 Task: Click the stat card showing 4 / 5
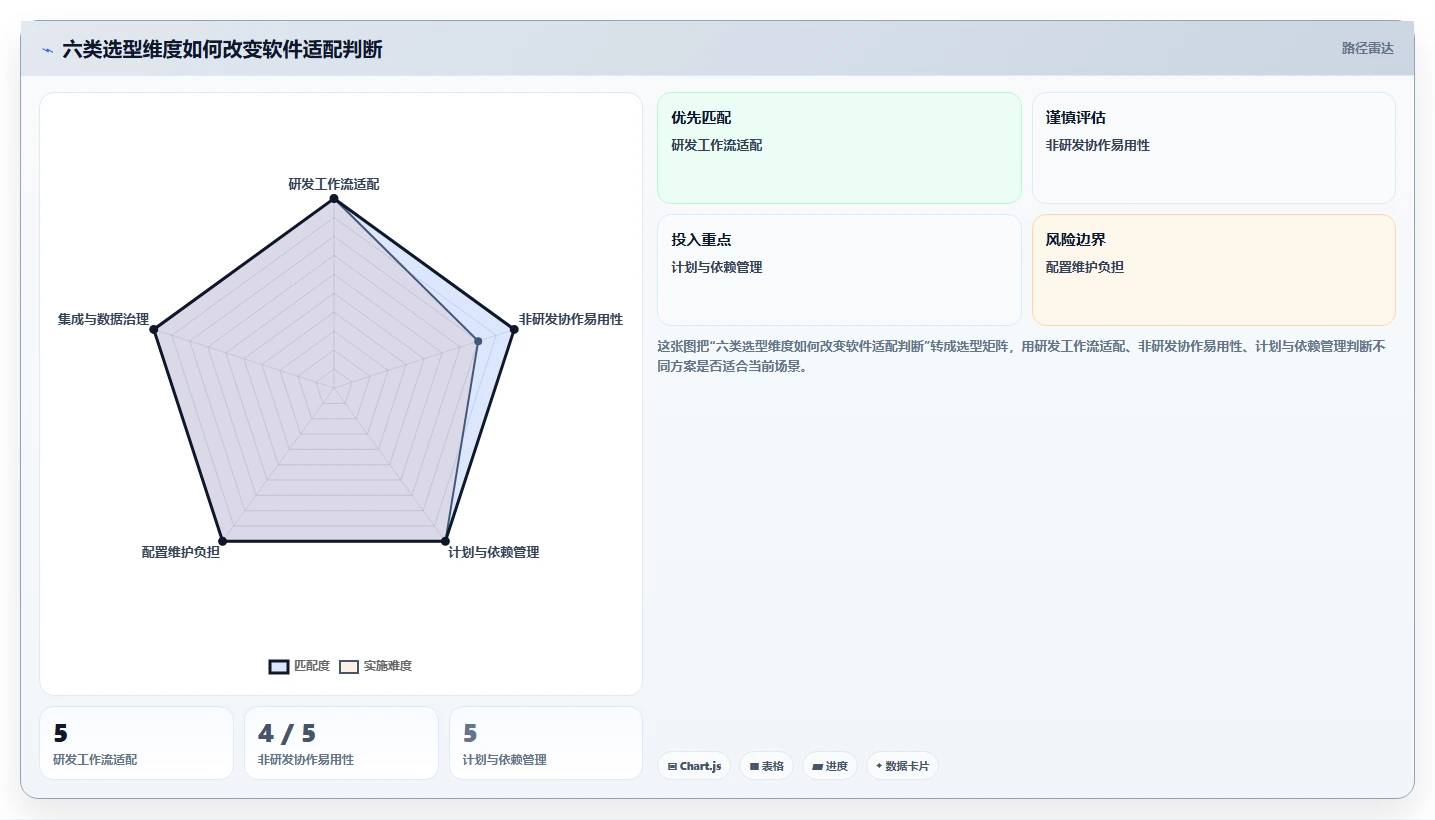pos(341,743)
